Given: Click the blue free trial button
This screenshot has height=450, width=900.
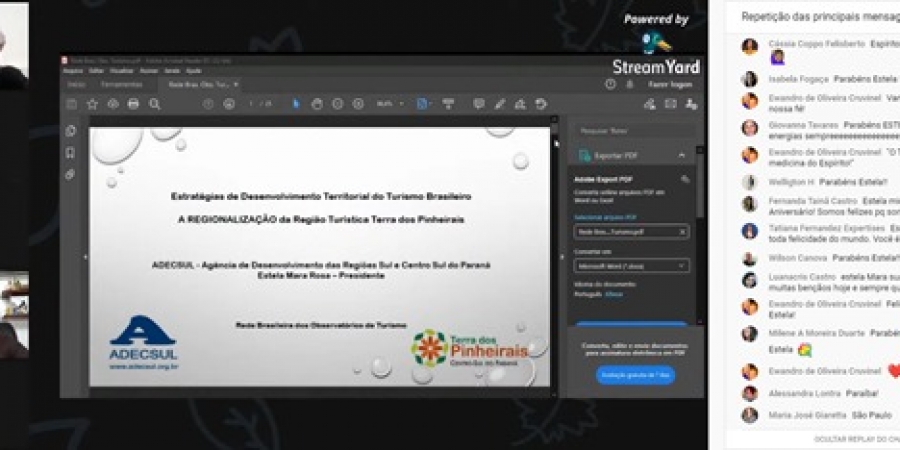Looking at the screenshot, I should coord(635,375).
